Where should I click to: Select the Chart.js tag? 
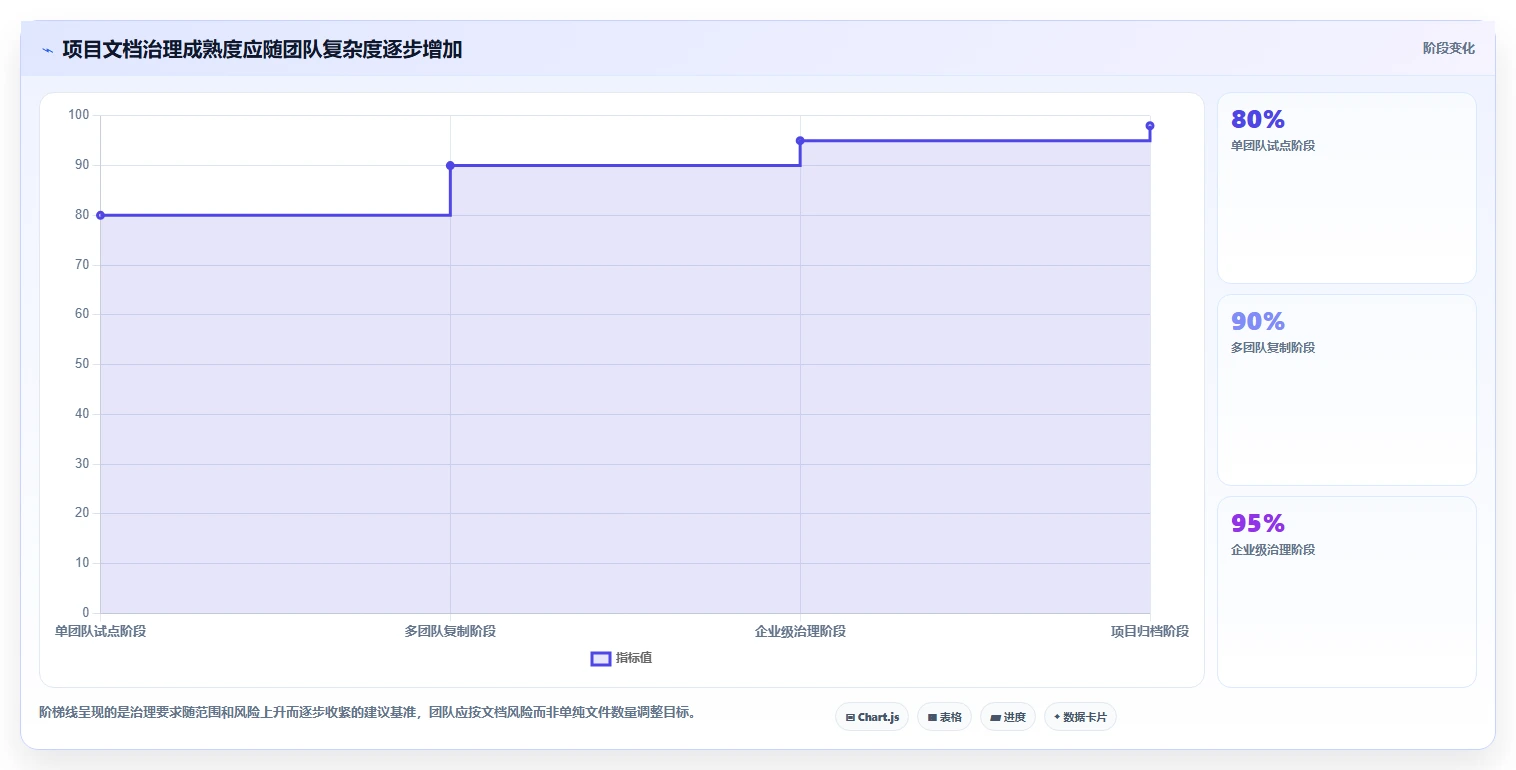[x=872, y=717]
